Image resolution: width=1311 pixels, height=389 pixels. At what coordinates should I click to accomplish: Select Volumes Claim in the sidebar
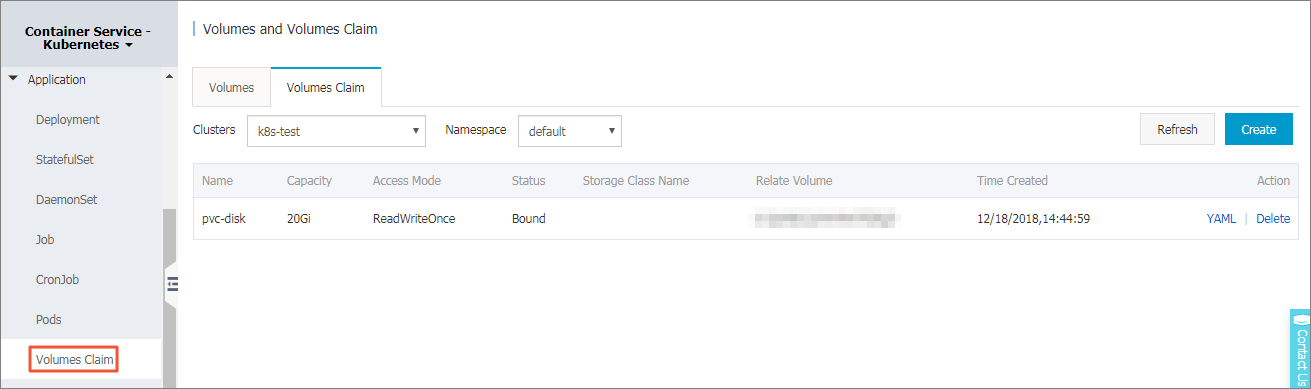(x=74, y=358)
